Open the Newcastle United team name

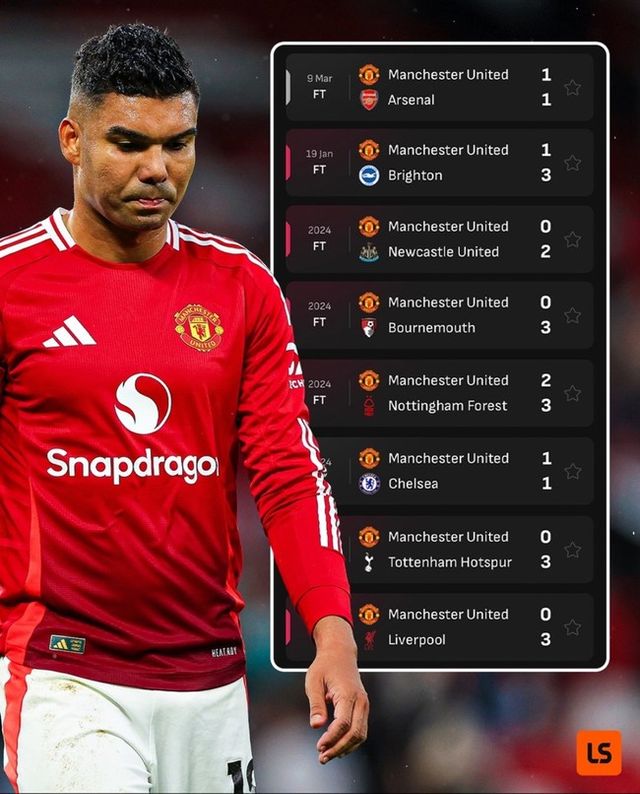coord(444,252)
